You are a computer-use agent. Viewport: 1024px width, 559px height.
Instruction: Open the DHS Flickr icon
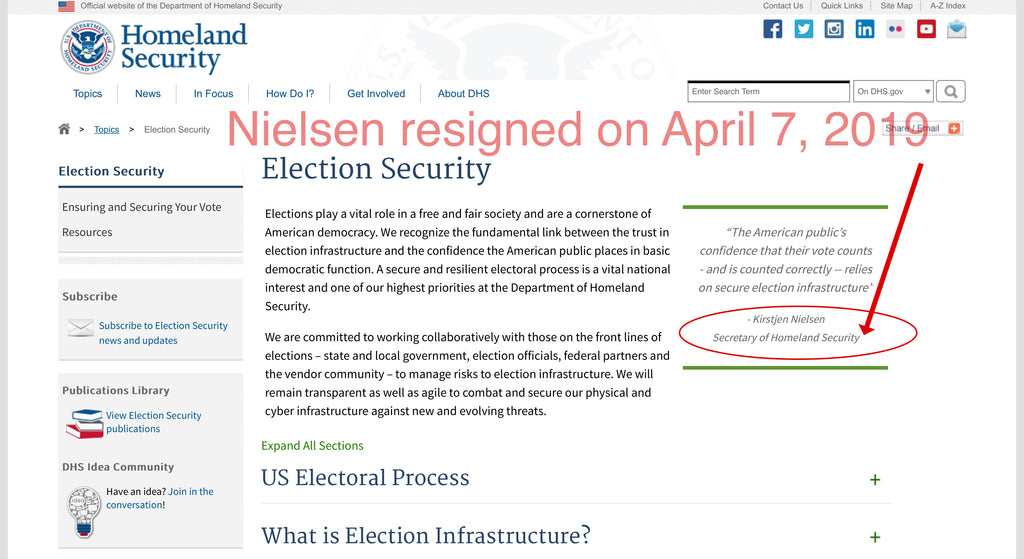[895, 29]
